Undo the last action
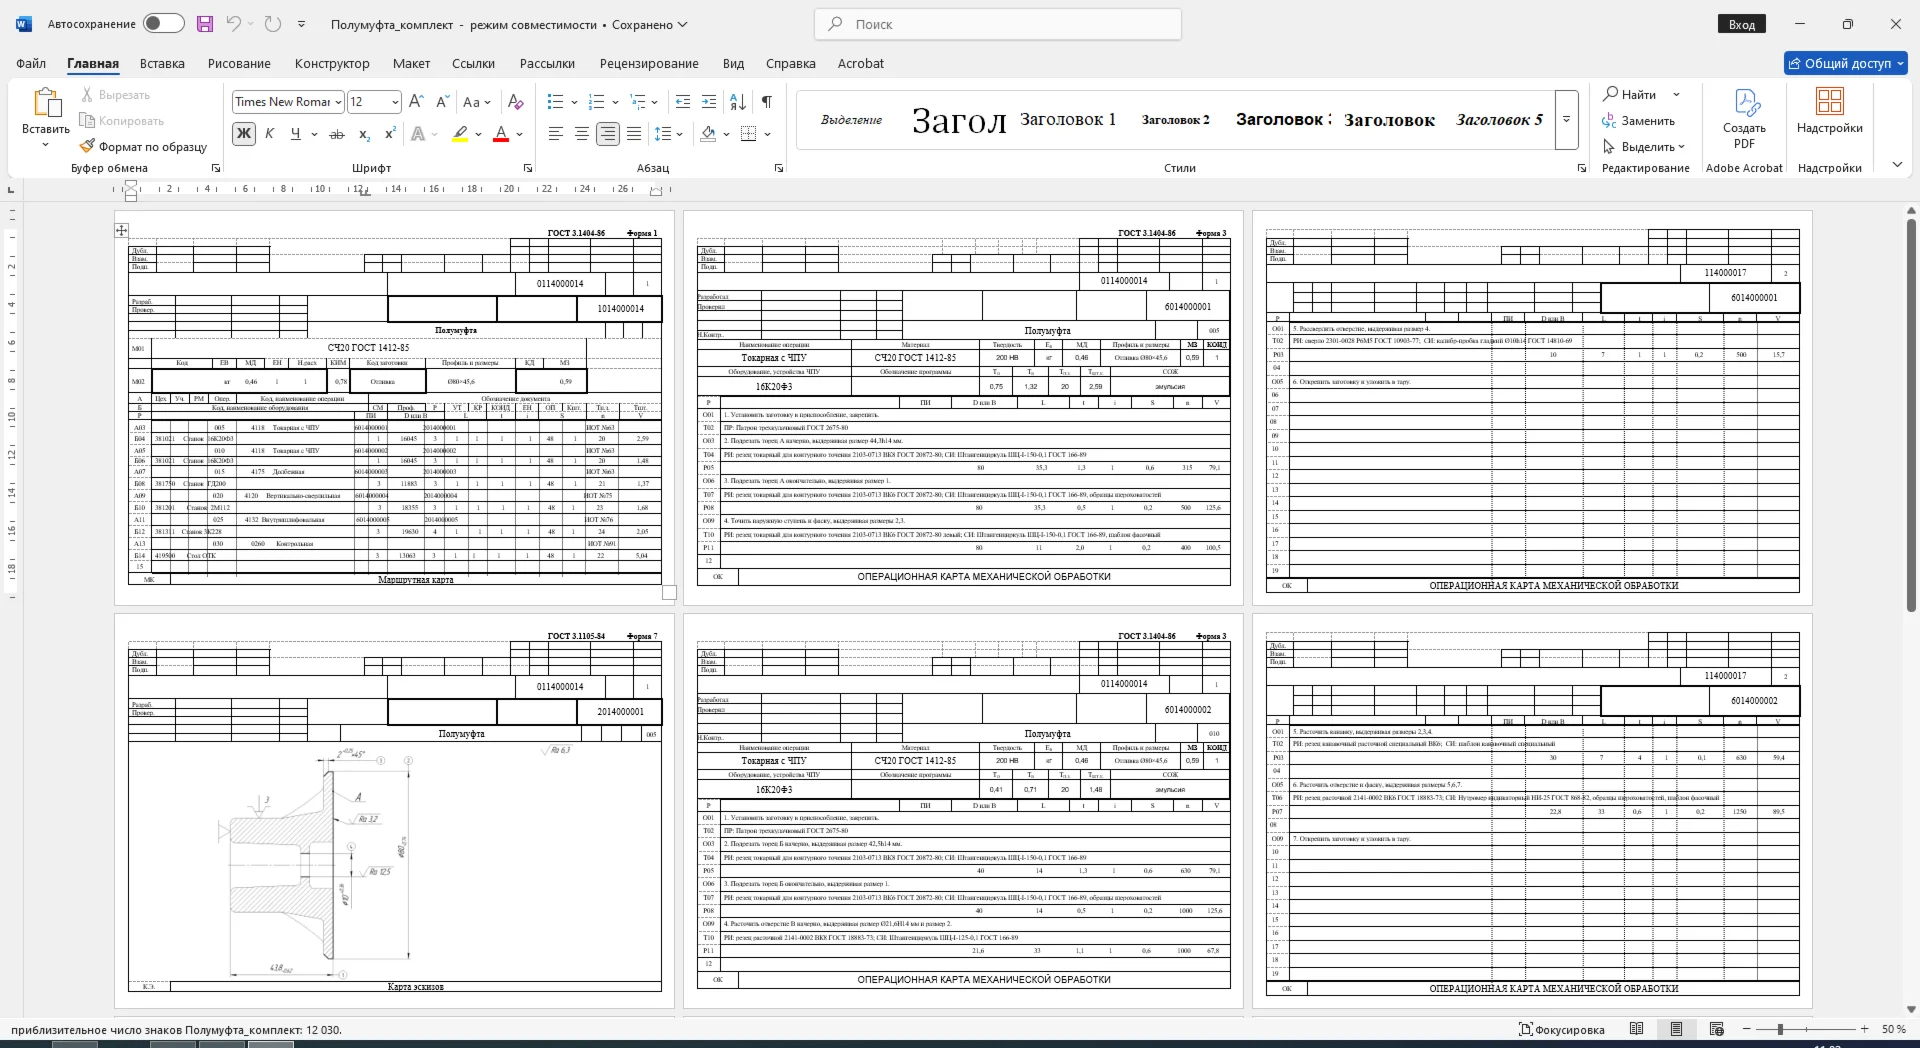 234,24
